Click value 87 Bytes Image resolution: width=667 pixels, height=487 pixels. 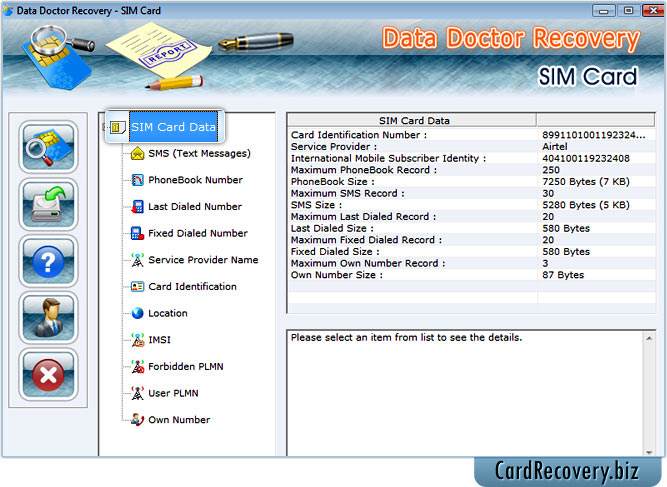tap(563, 275)
